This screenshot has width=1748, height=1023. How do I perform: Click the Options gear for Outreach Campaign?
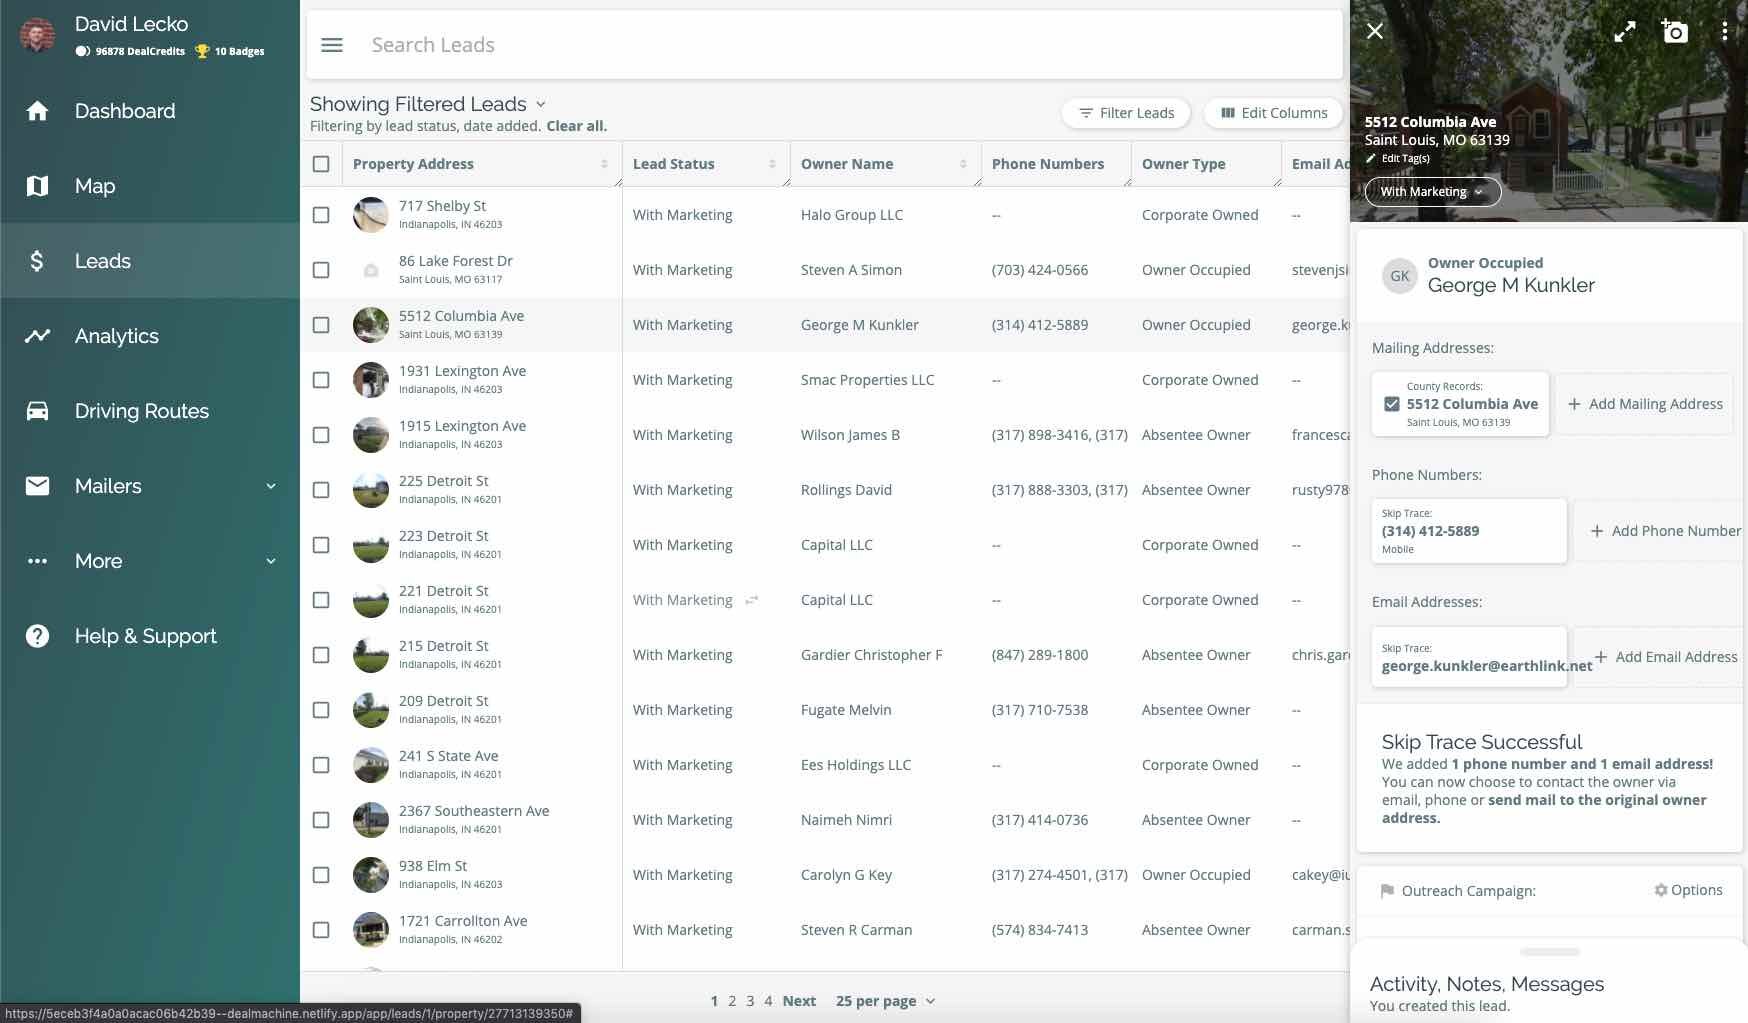[x=1688, y=890]
